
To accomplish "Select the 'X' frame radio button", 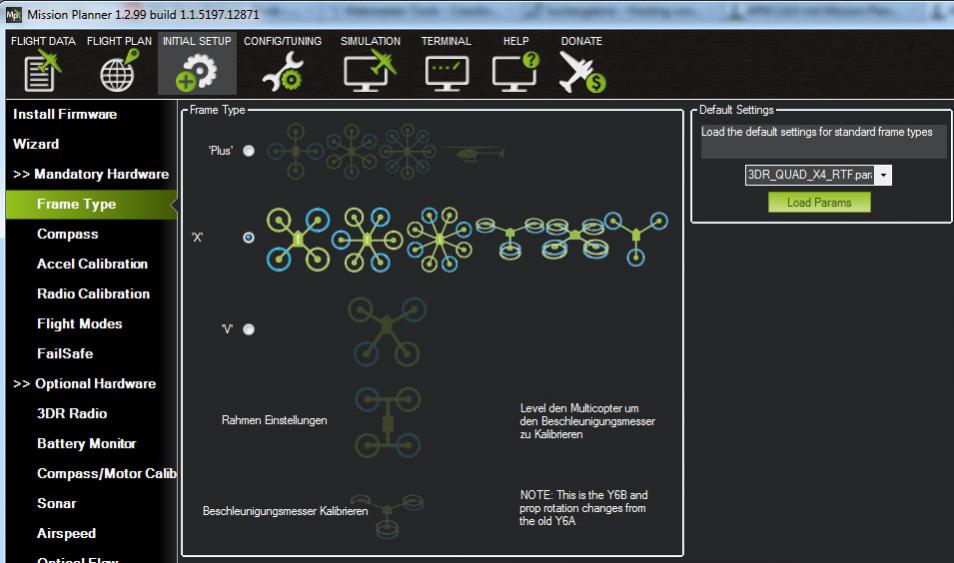I will point(249,237).
